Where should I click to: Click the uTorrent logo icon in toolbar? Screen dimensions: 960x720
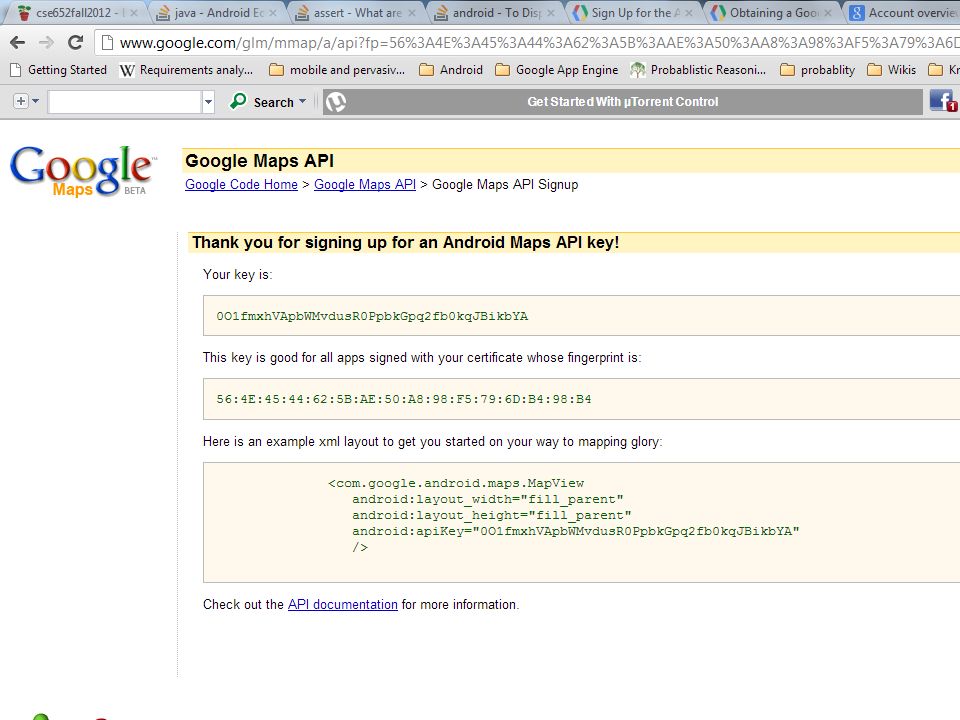tap(336, 102)
